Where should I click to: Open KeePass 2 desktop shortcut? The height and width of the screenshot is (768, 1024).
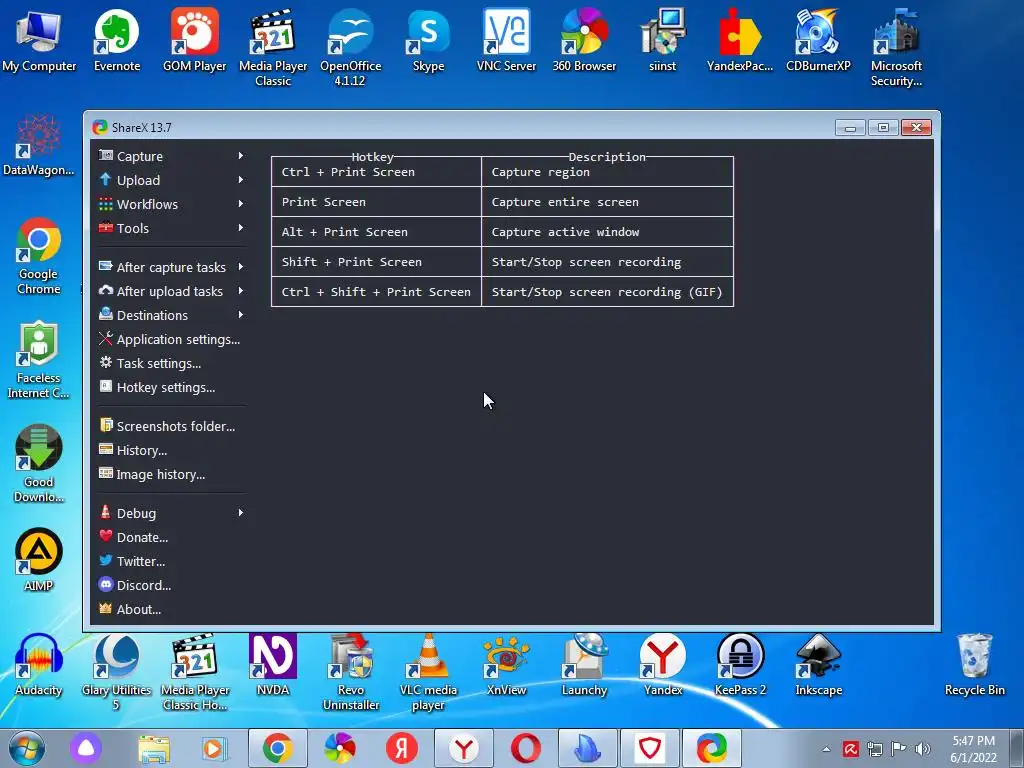pos(740,664)
